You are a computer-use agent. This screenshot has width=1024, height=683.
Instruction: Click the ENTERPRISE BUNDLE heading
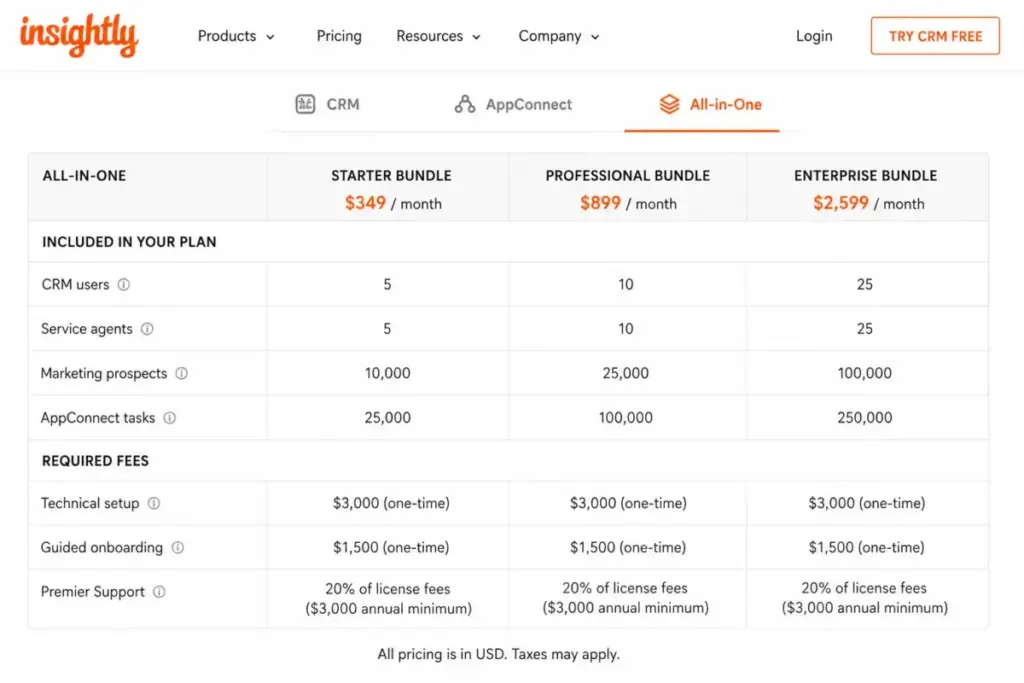[865, 176]
